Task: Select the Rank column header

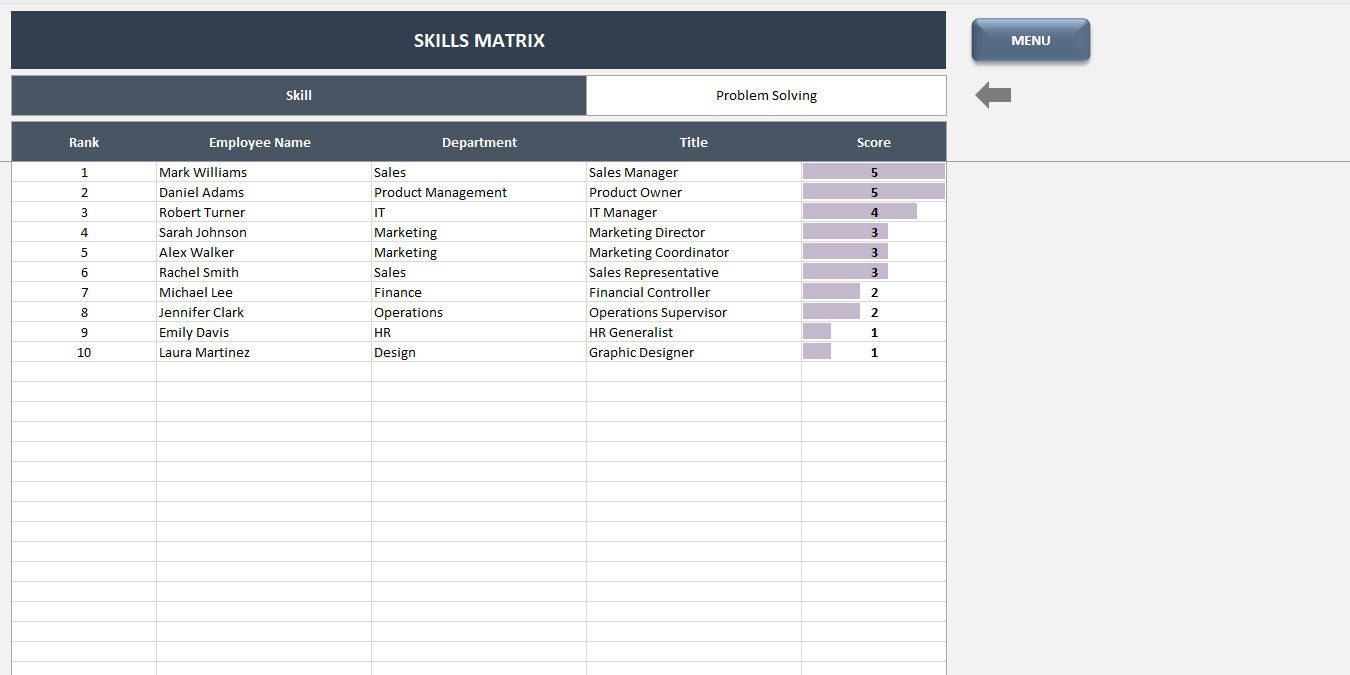Action: (84, 142)
